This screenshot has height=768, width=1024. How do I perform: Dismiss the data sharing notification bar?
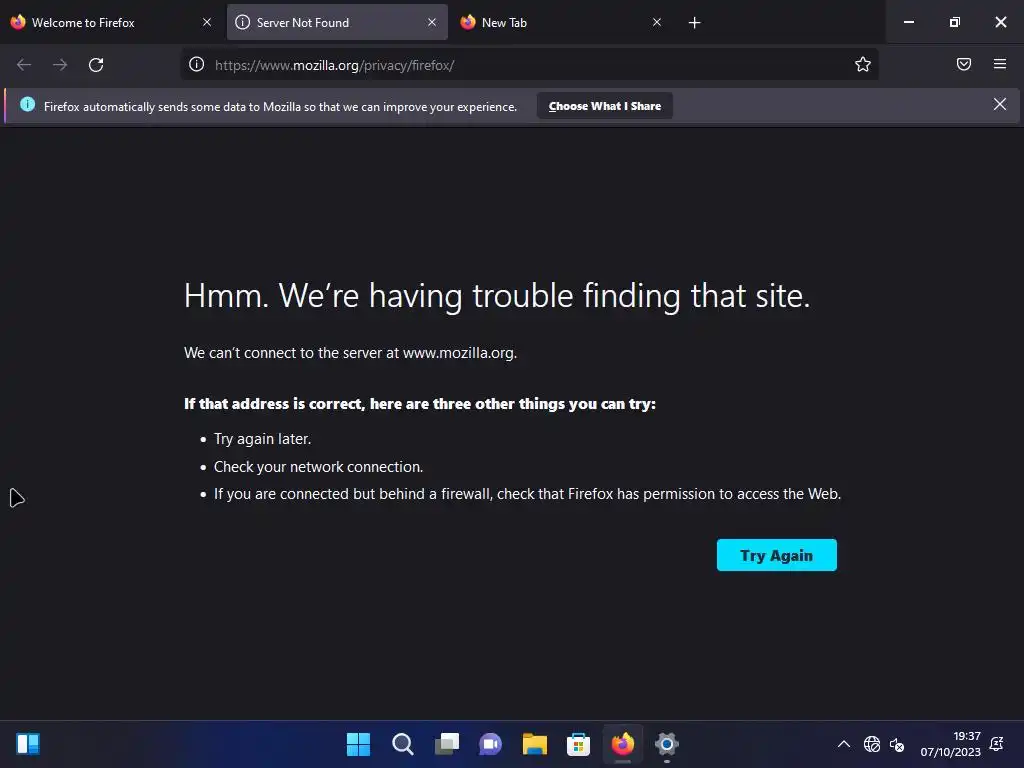(1000, 104)
